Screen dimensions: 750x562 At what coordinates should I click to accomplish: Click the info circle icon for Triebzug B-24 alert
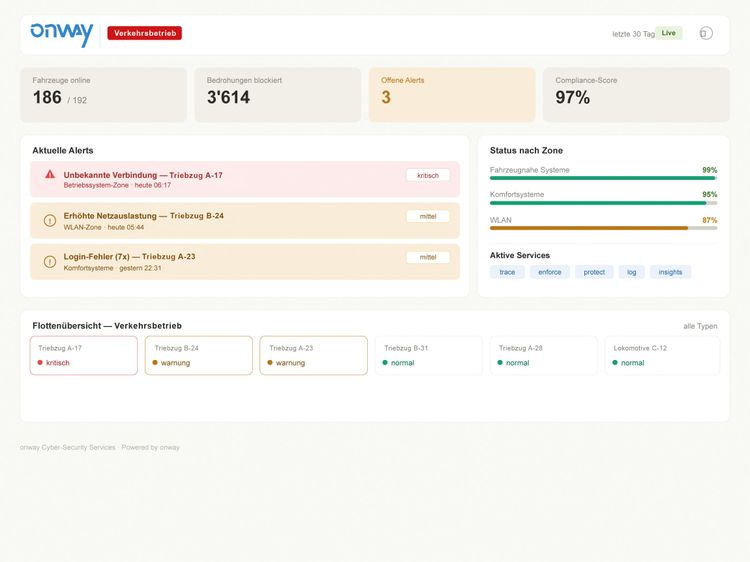tap(50, 220)
